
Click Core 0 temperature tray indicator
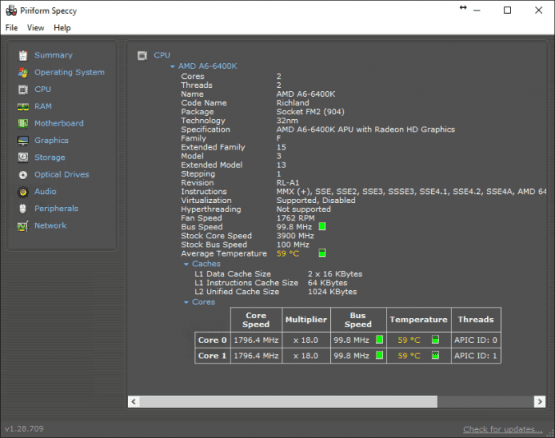[435, 340]
